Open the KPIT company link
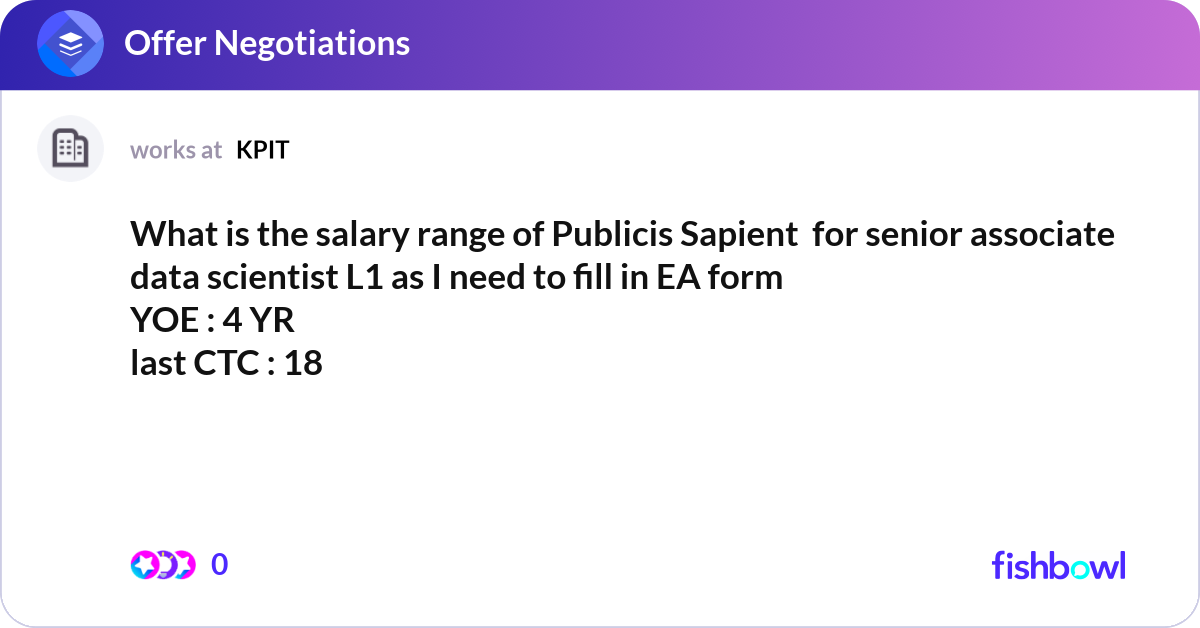The width and height of the screenshot is (1200, 628). point(262,149)
